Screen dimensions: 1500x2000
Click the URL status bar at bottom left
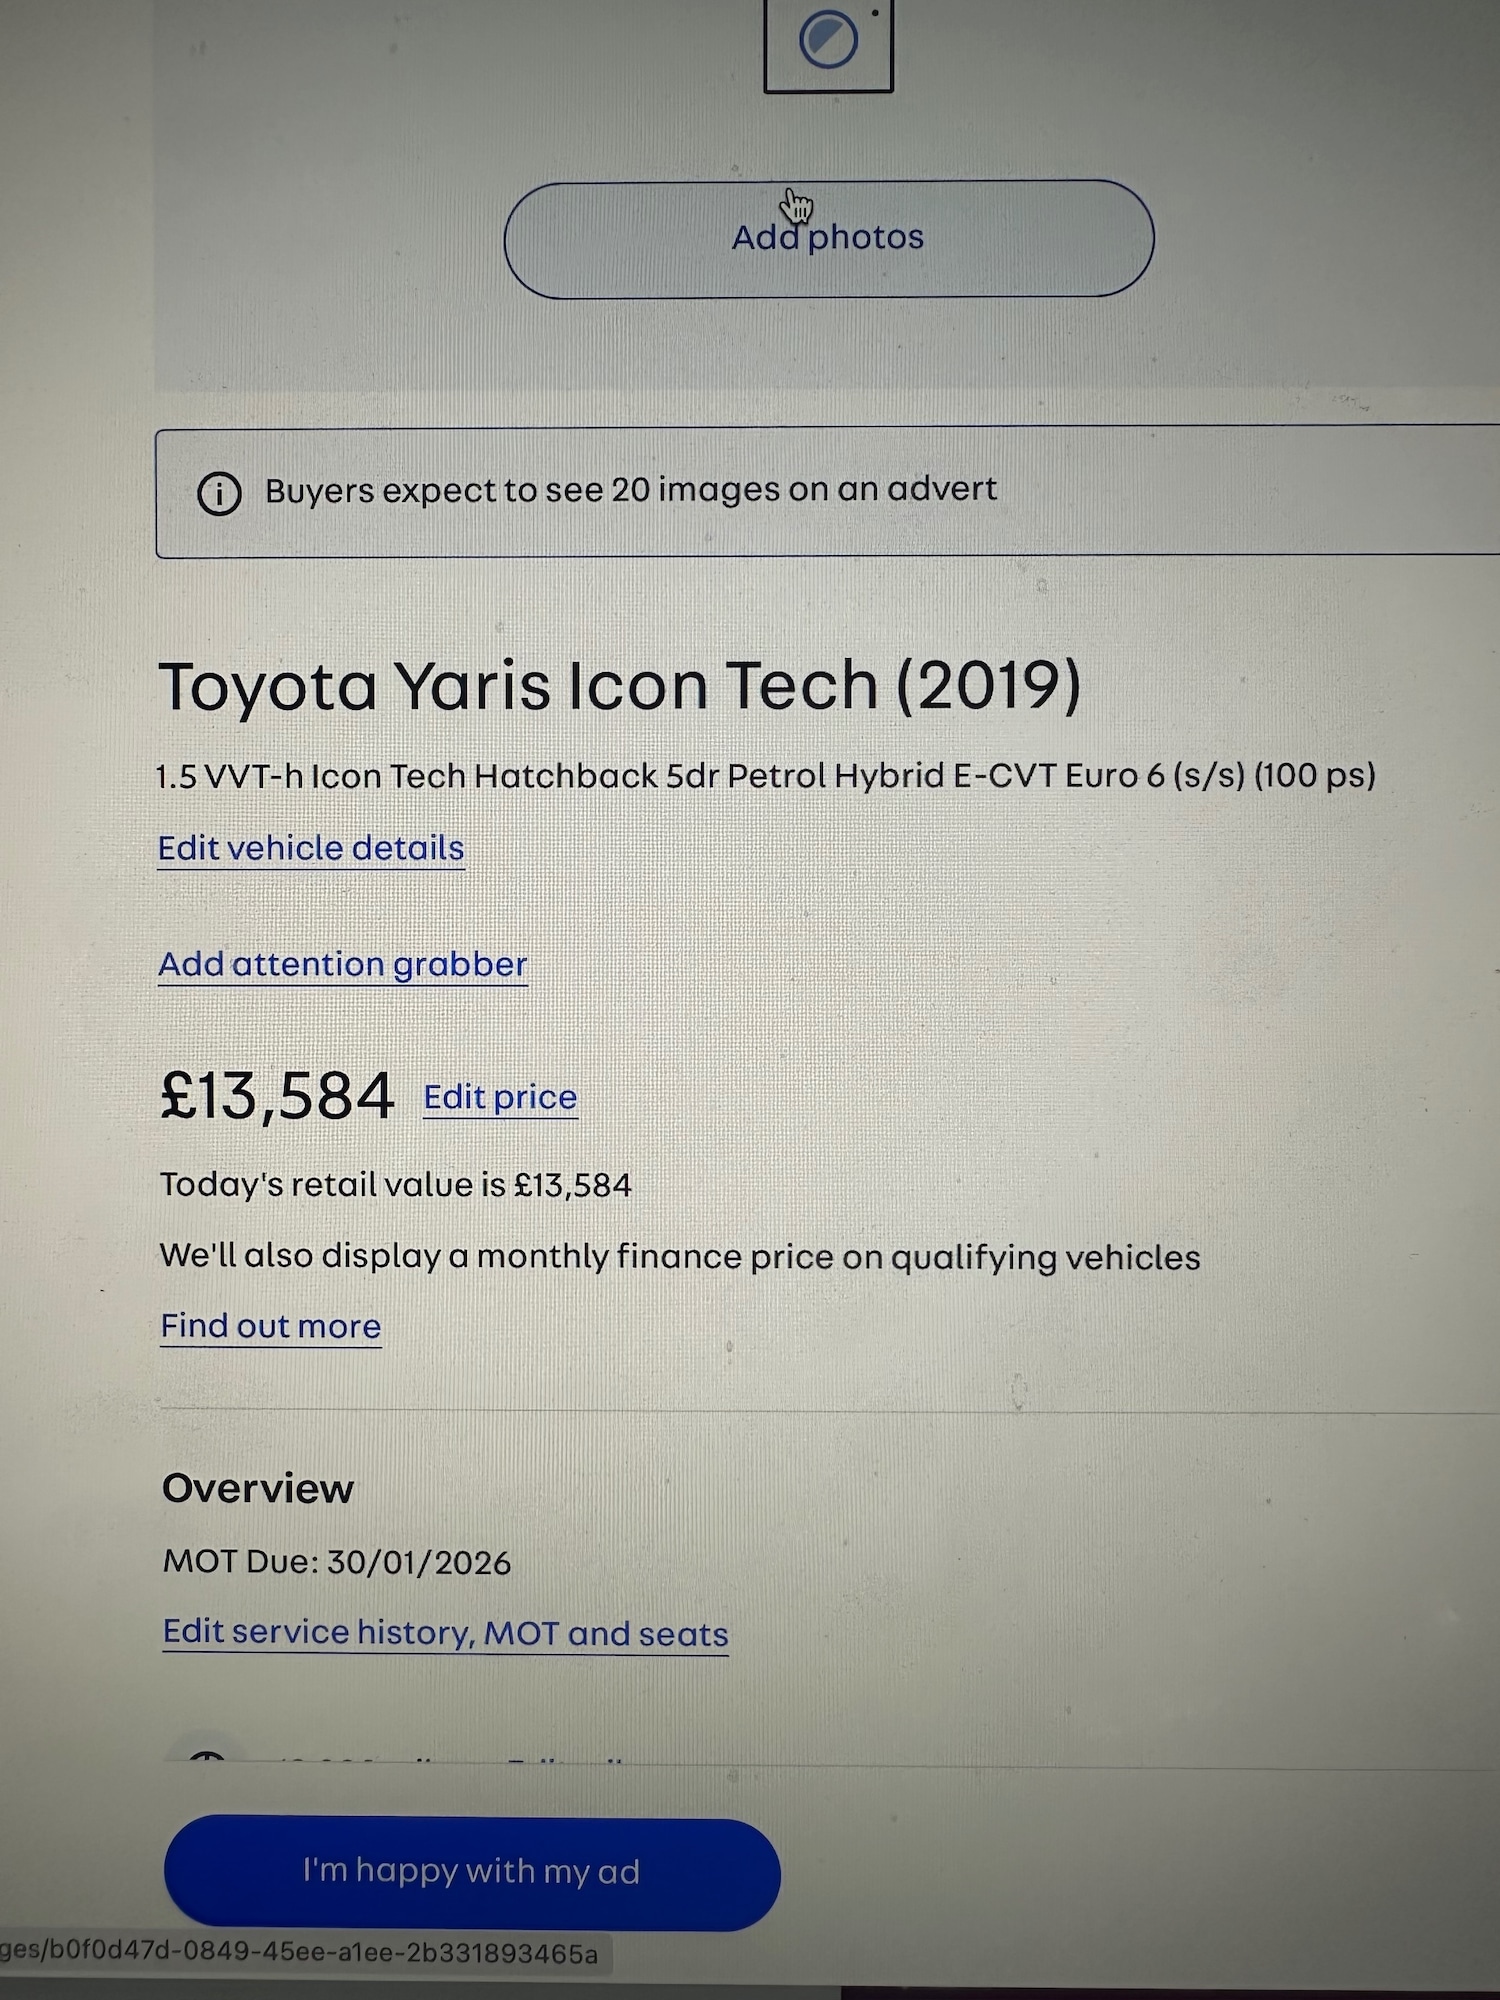click(x=300, y=1953)
